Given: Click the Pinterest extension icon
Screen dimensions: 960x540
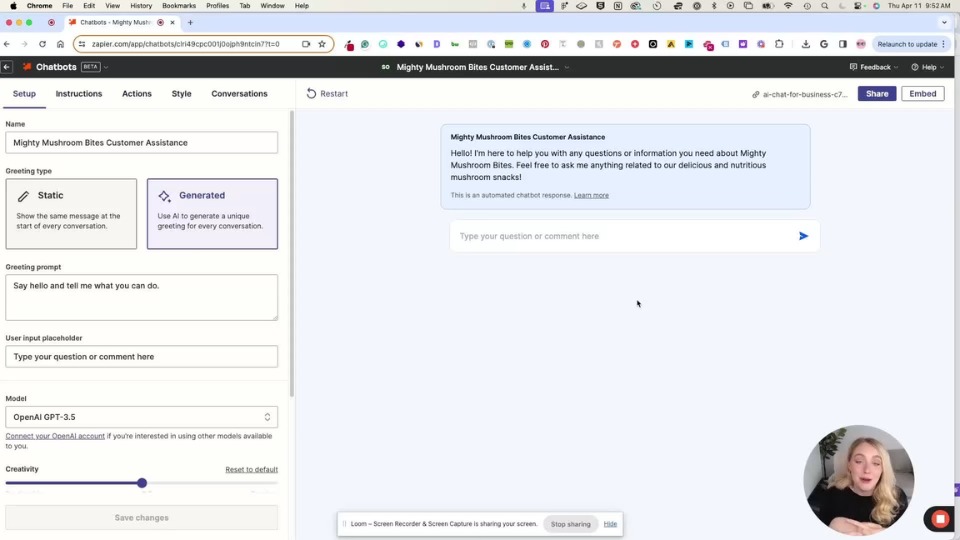Looking at the screenshot, I should tap(545, 44).
